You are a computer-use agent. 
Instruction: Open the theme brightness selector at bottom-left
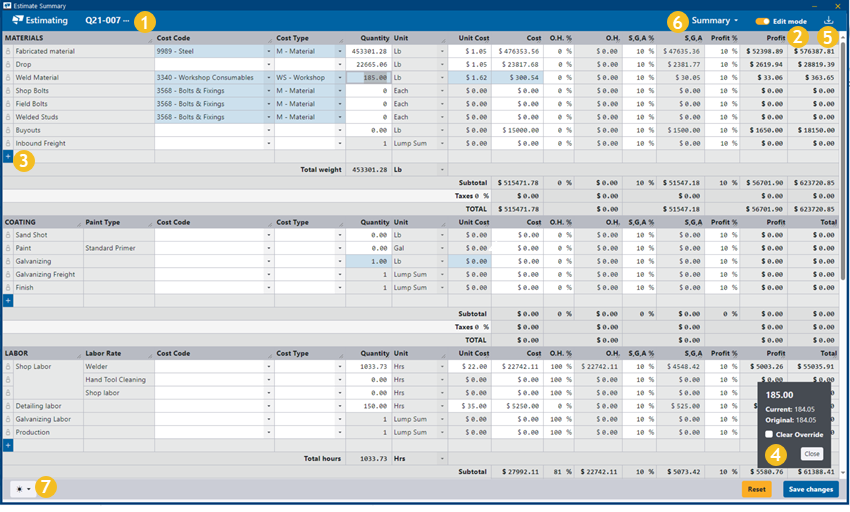[x=20, y=489]
